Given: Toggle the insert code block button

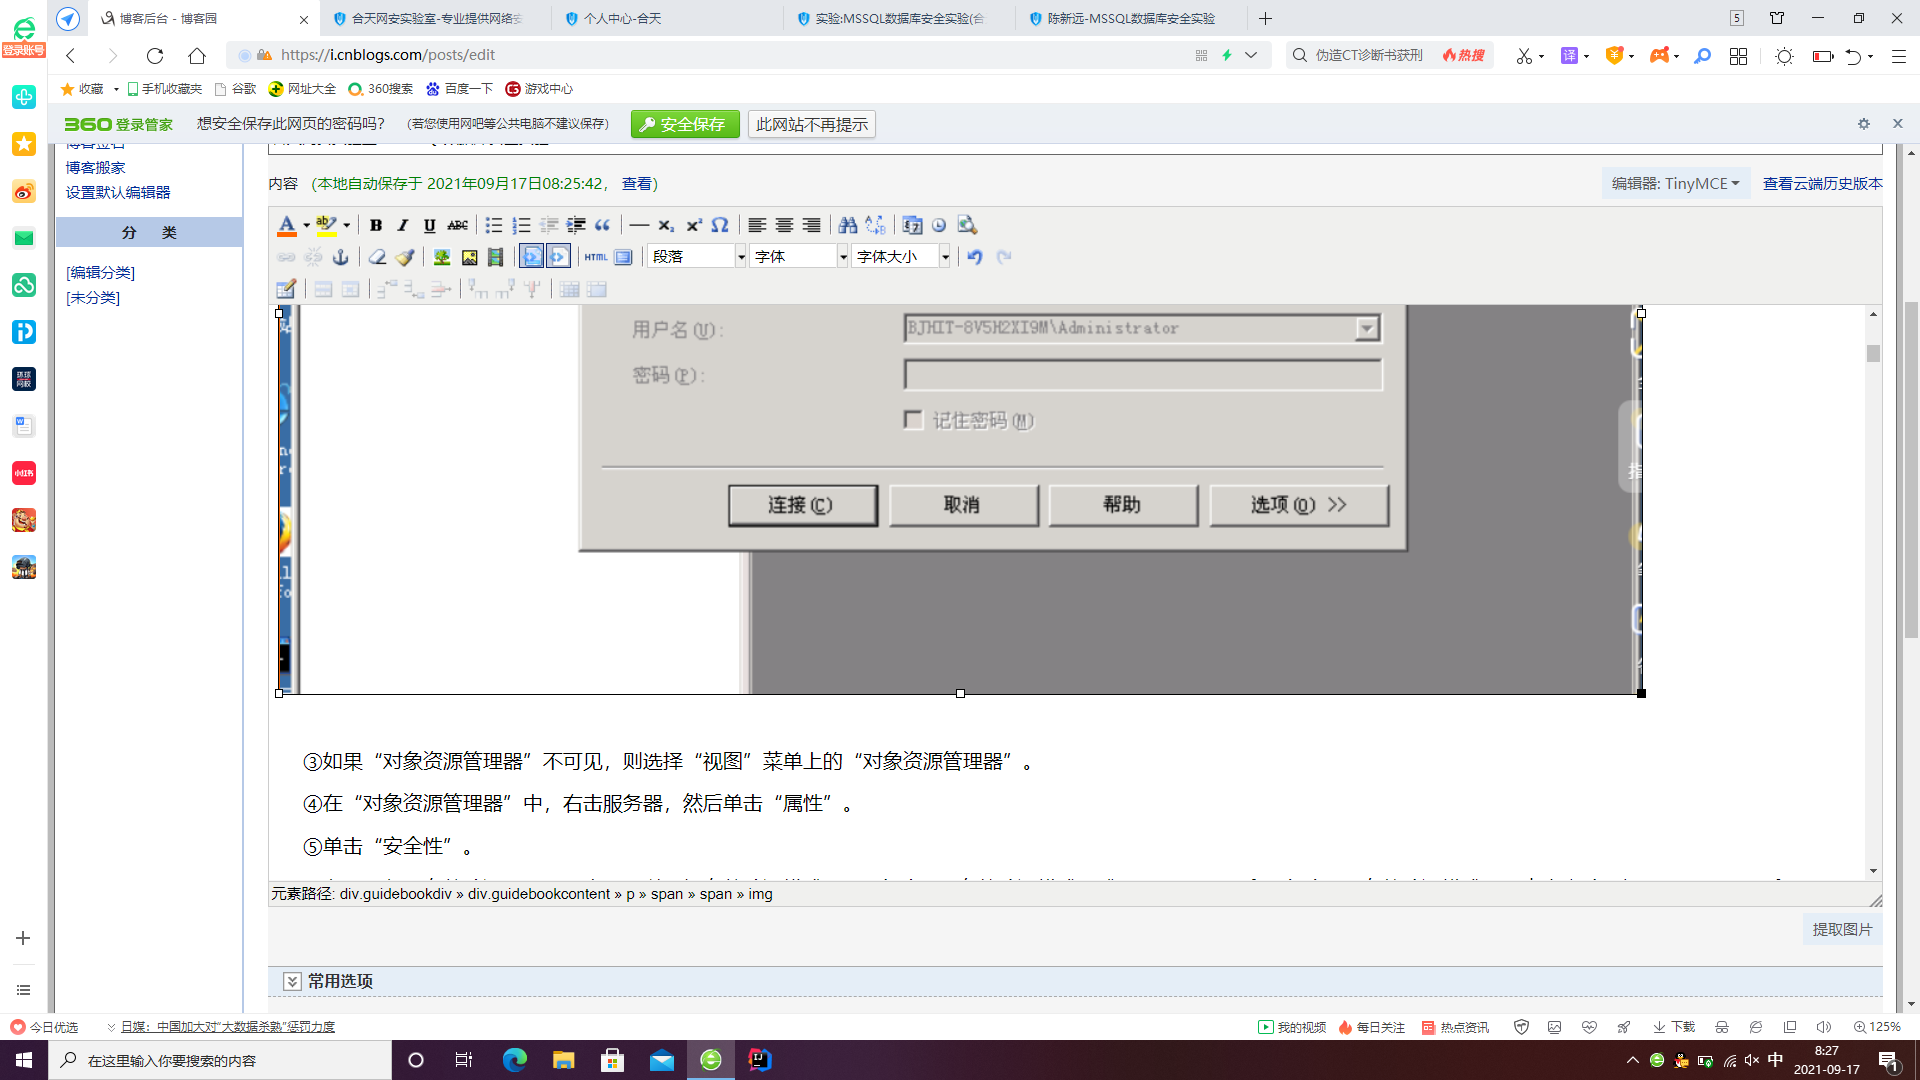Looking at the screenshot, I should [x=532, y=257].
